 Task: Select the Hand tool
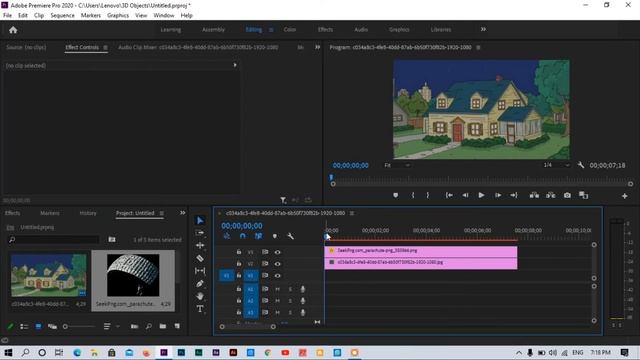(200, 296)
